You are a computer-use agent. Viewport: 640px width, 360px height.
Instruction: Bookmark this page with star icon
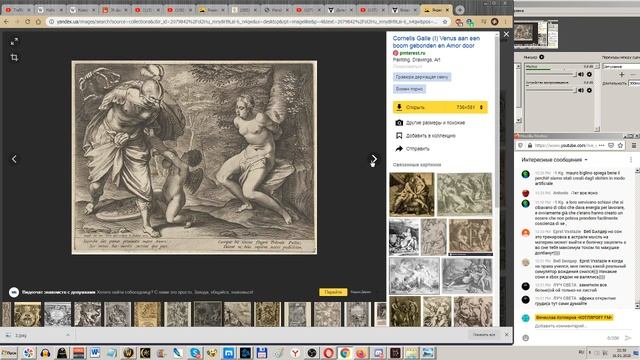[x=445, y=22]
